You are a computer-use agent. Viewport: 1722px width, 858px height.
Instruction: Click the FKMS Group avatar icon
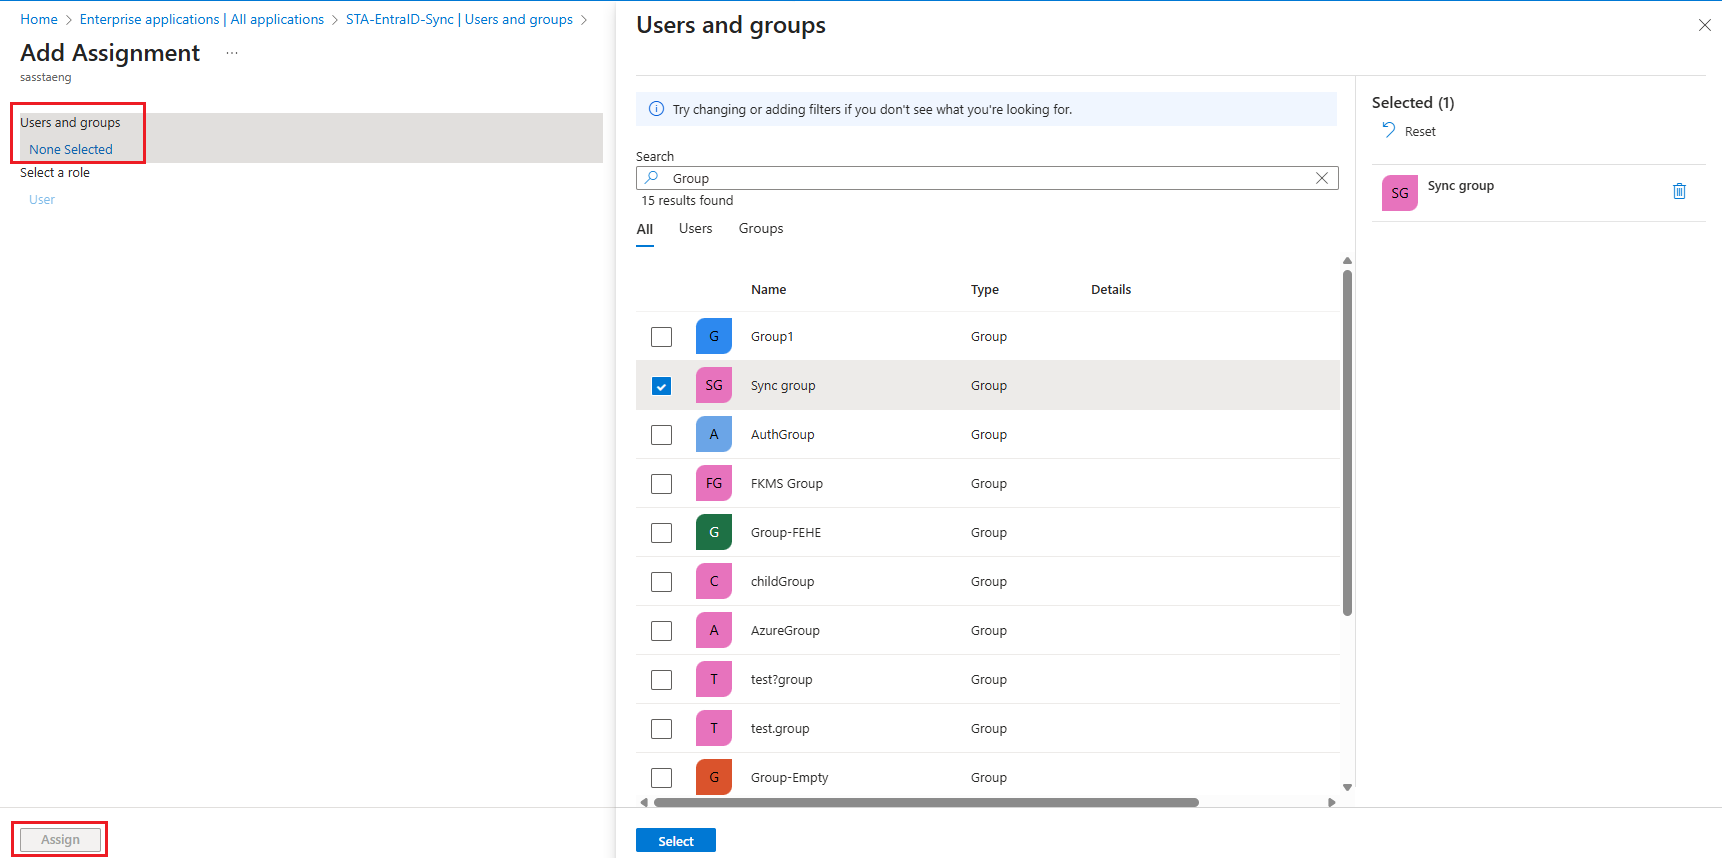pyautogui.click(x=713, y=483)
